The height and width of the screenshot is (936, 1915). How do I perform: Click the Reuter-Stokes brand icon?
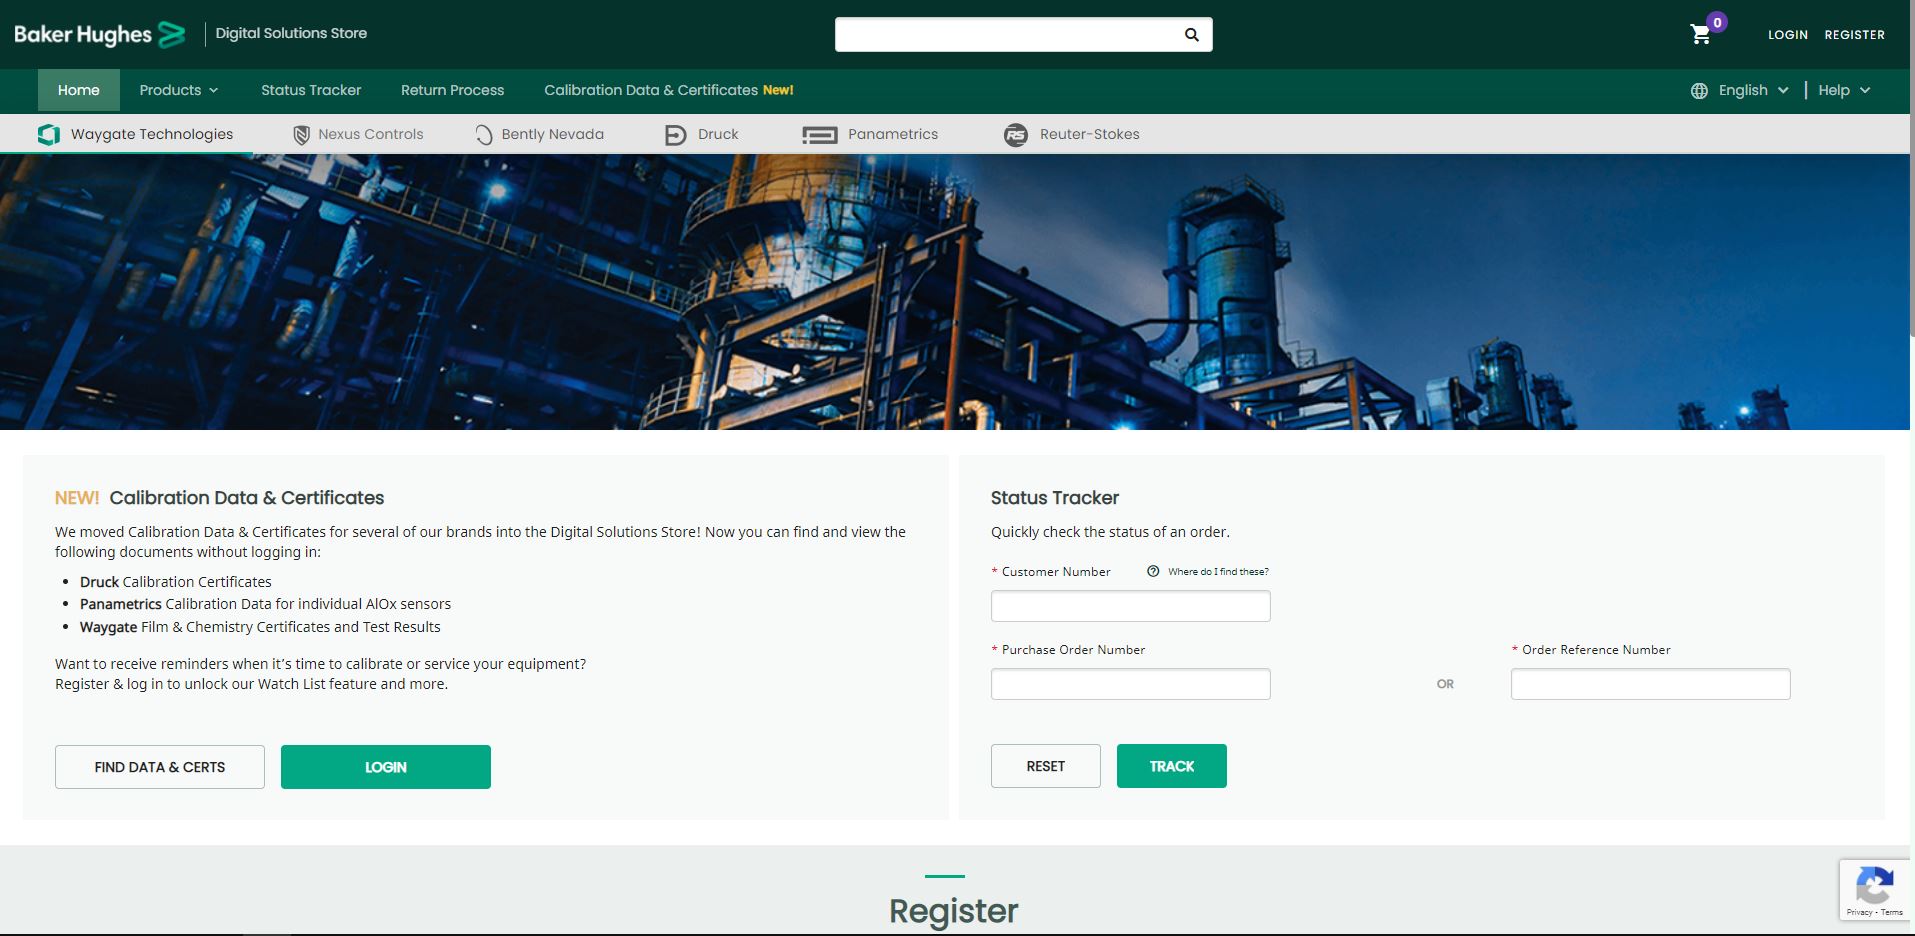(x=1016, y=134)
